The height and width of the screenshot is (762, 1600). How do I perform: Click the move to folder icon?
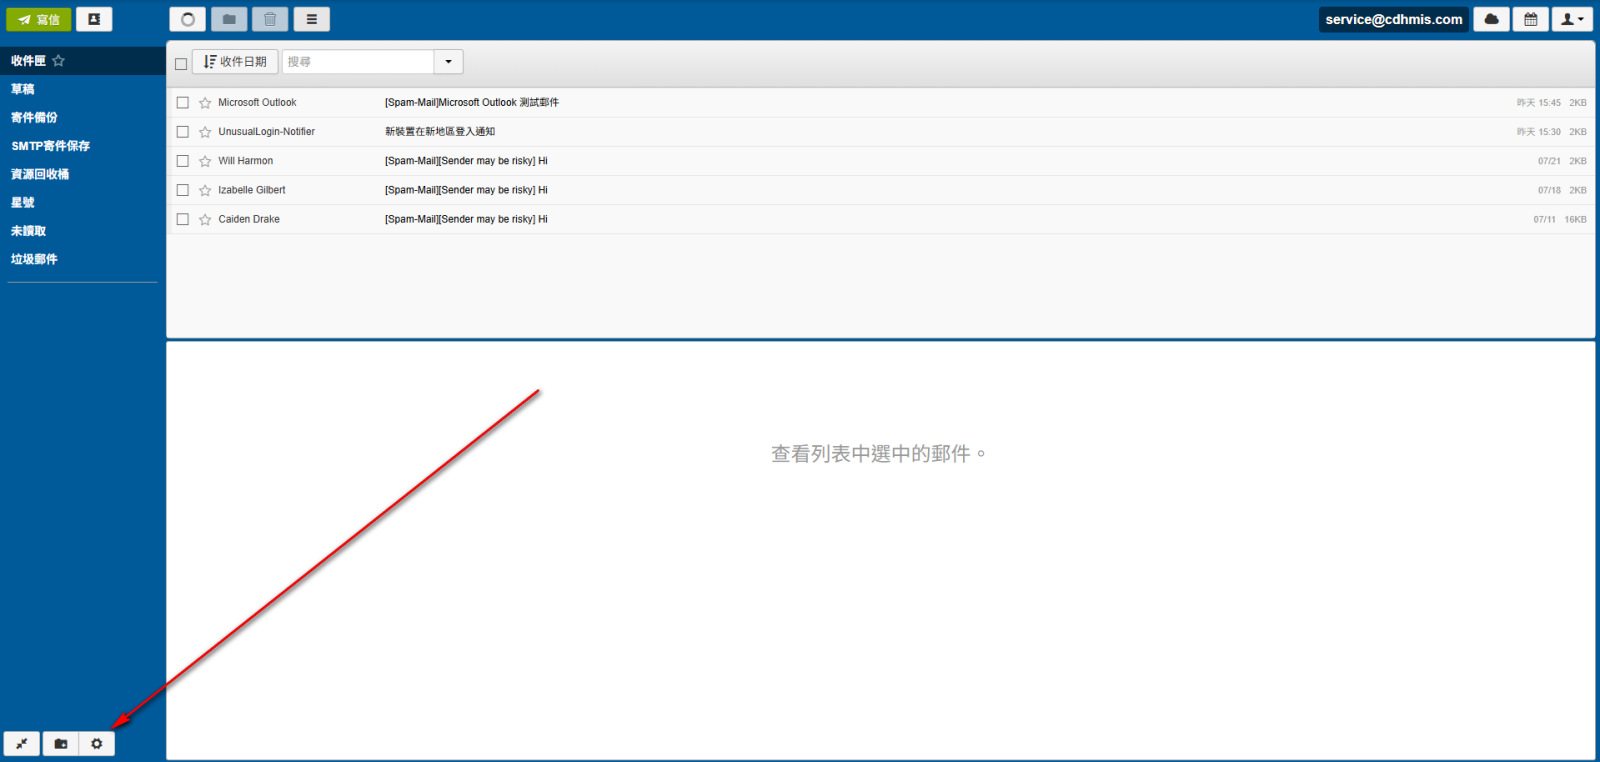229,19
